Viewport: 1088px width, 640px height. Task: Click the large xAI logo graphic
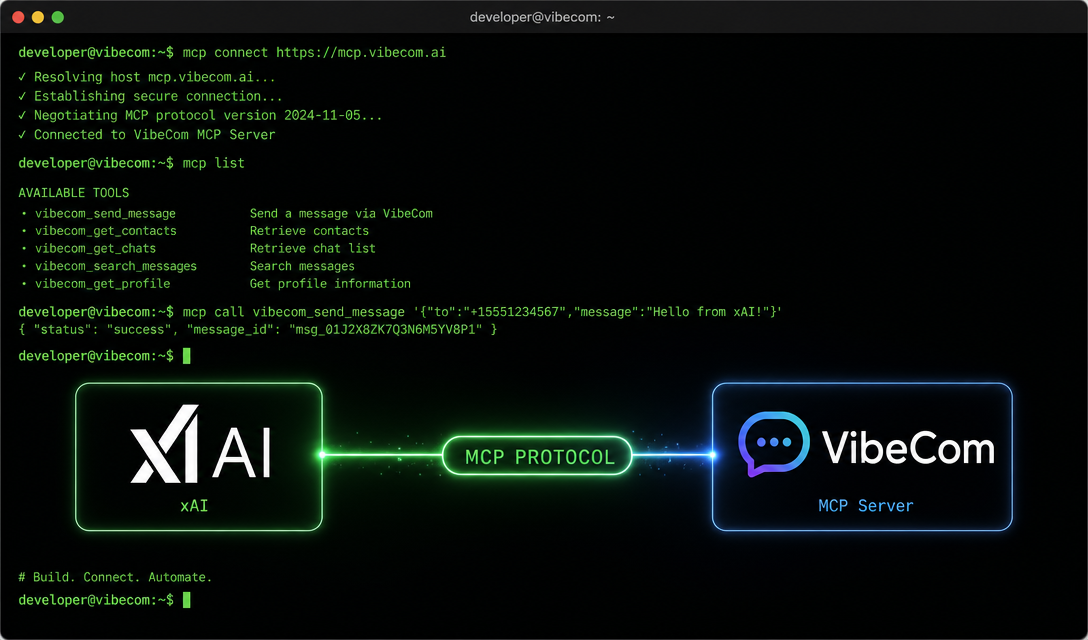[x=201, y=444]
